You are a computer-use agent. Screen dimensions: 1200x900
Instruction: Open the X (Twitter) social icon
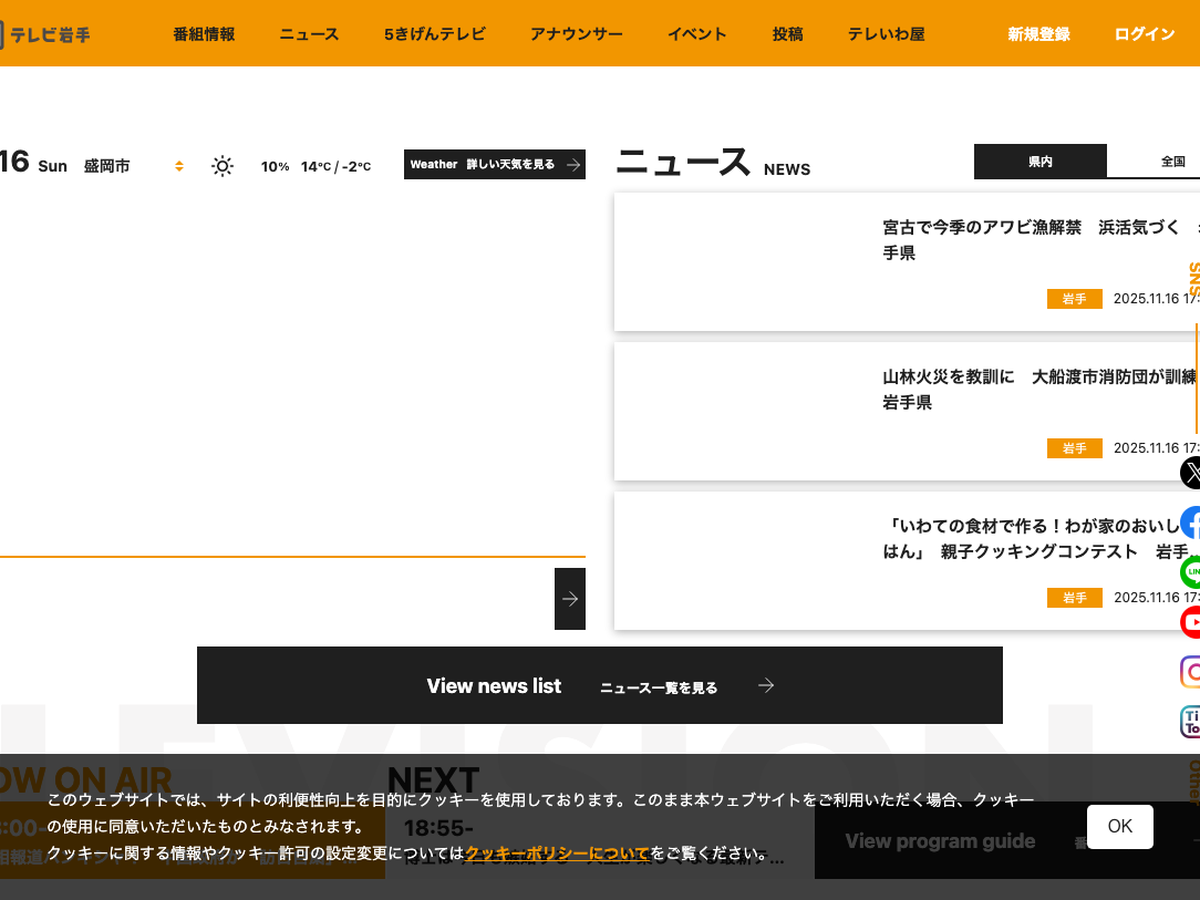(x=1190, y=472)
